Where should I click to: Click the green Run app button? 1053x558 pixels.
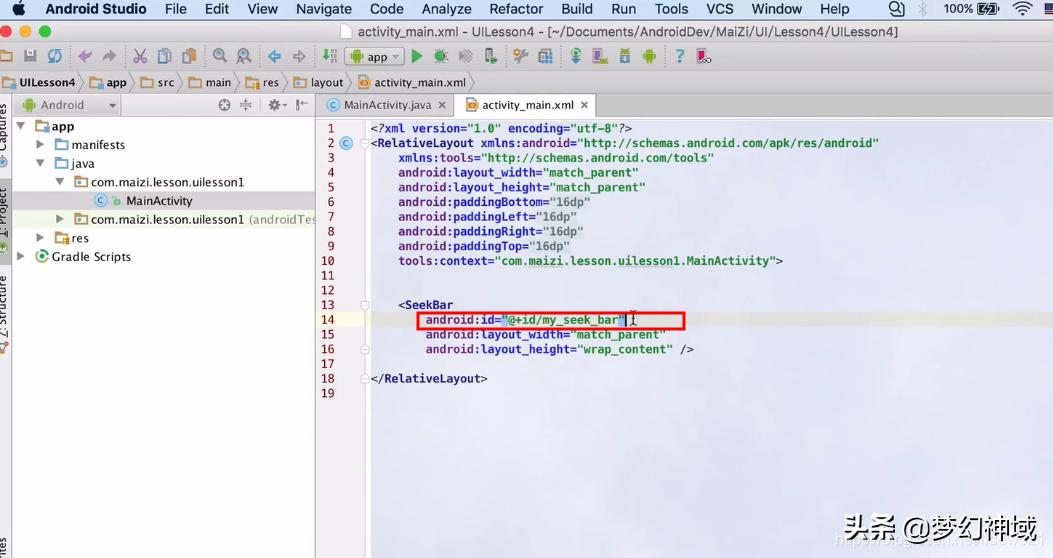point(417,57)
